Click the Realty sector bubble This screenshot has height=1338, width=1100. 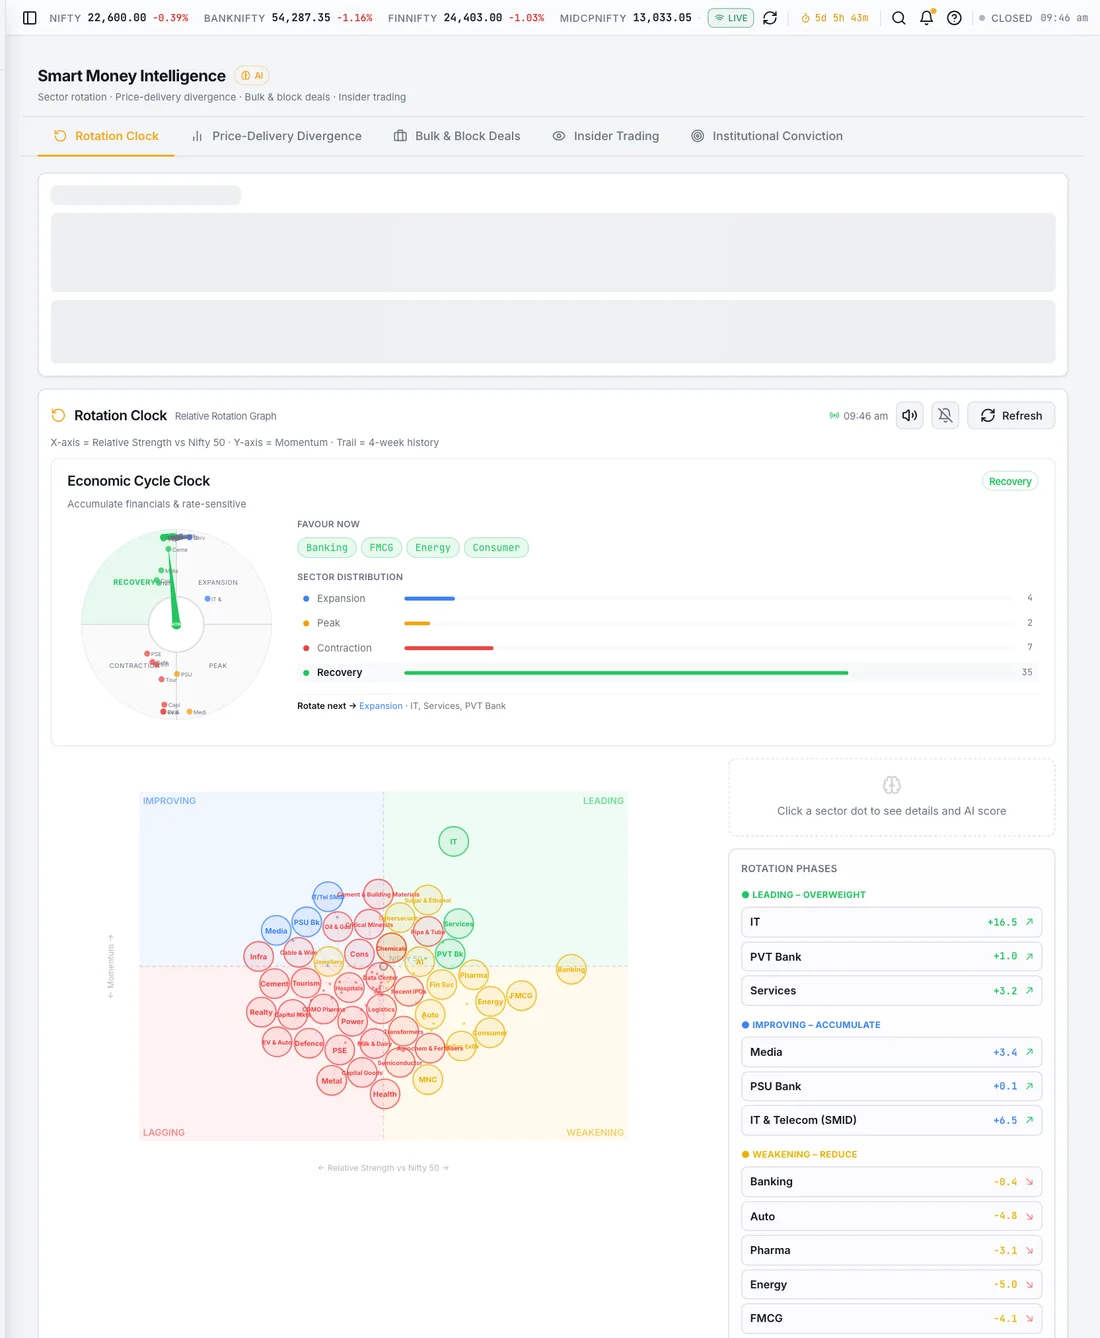coord(261,1012)
